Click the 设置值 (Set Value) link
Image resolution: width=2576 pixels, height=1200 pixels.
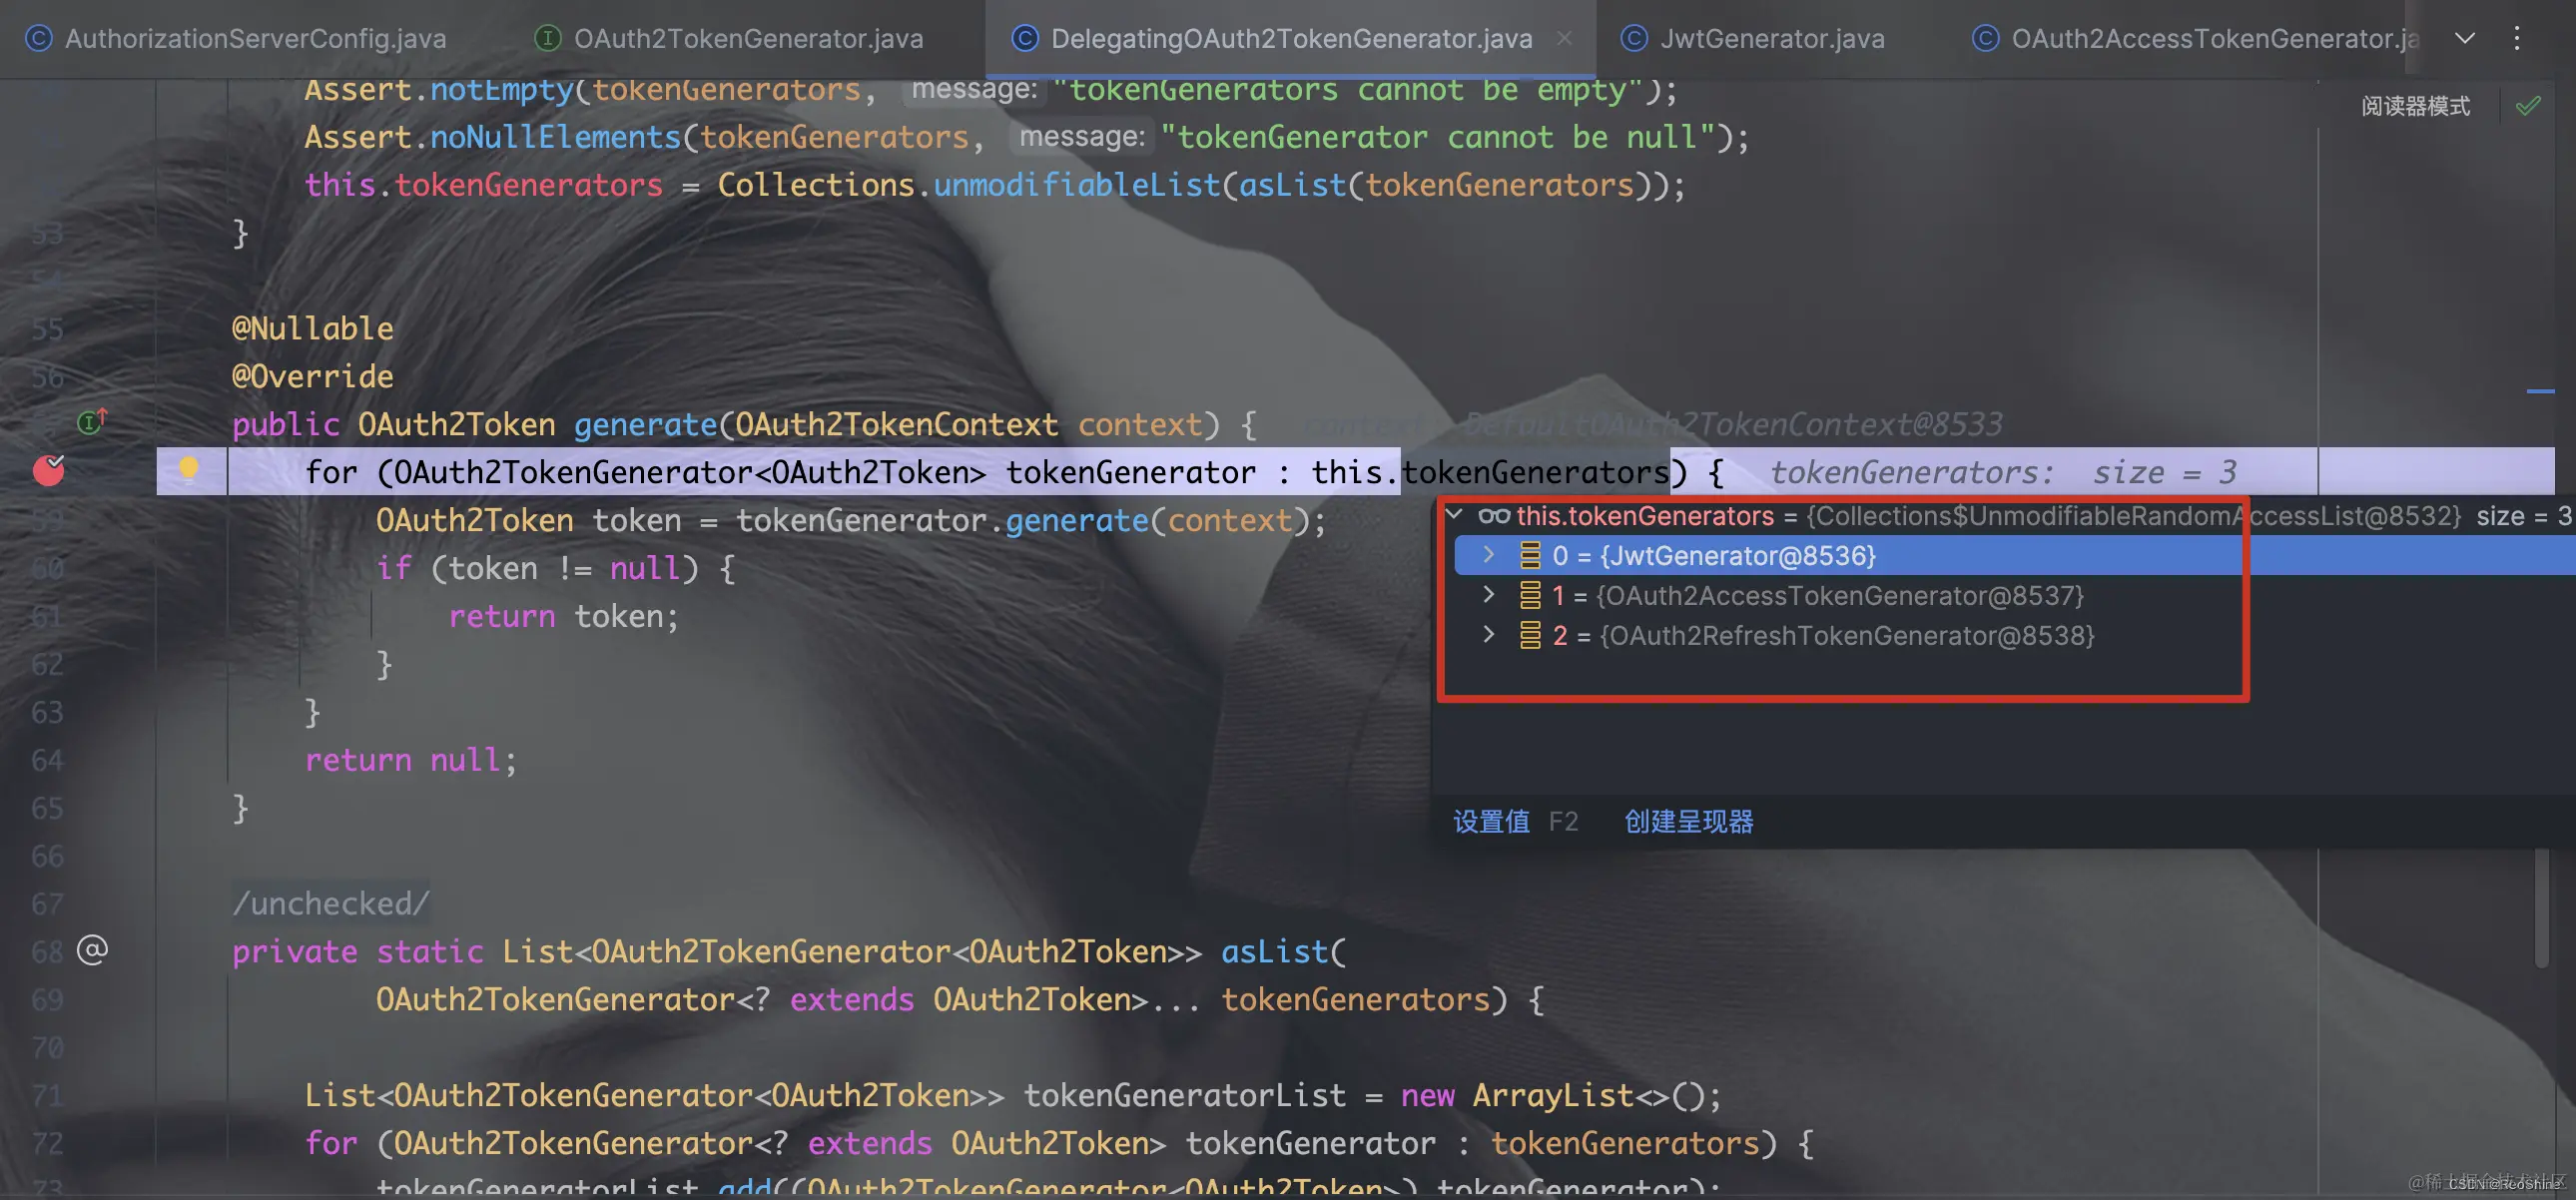(1490, 822)
